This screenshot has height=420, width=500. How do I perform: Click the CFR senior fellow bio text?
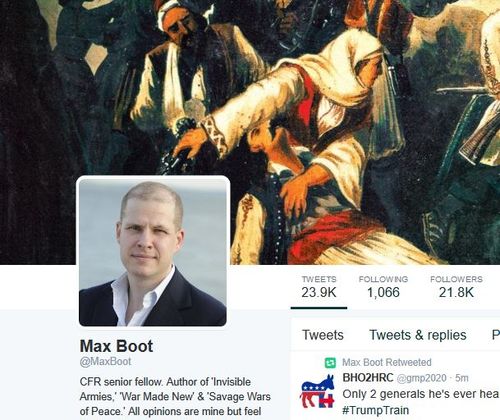click(x=175, y=397)
